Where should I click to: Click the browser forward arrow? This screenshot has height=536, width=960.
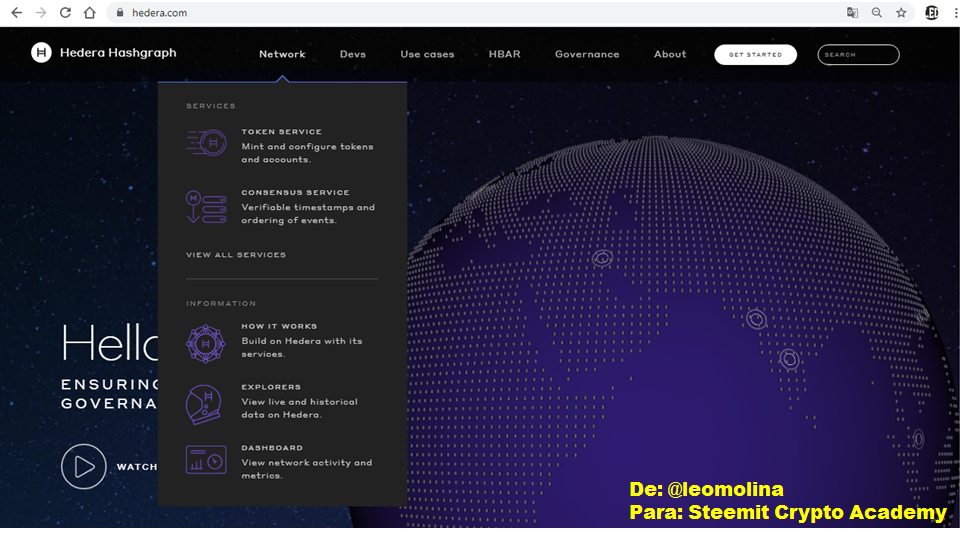(41, 12)
